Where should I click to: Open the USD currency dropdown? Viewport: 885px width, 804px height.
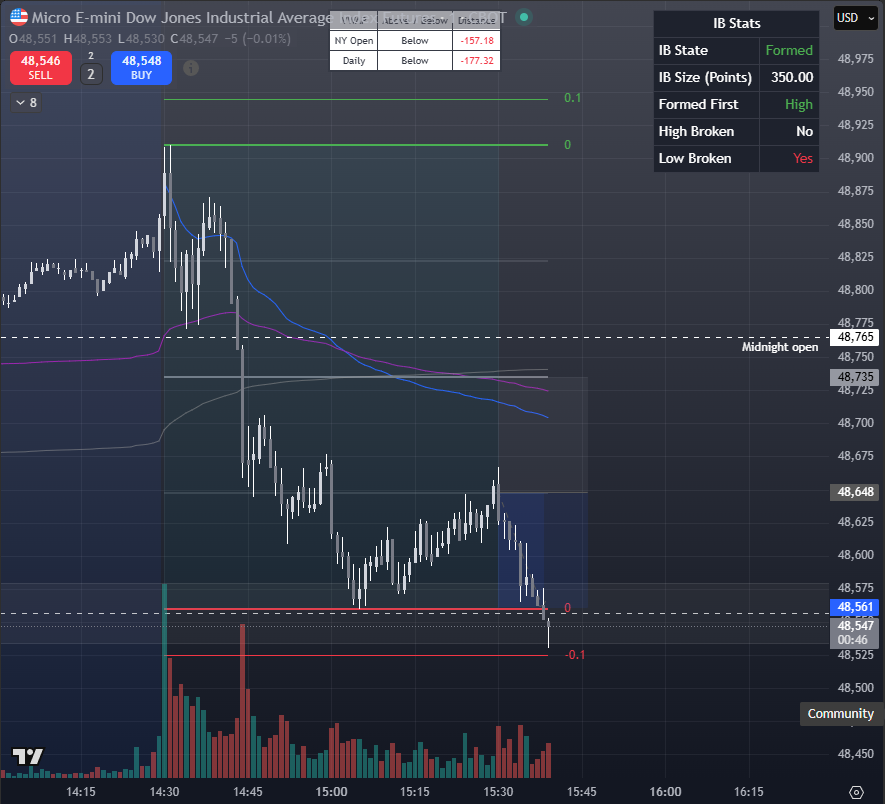coord(856,18)
